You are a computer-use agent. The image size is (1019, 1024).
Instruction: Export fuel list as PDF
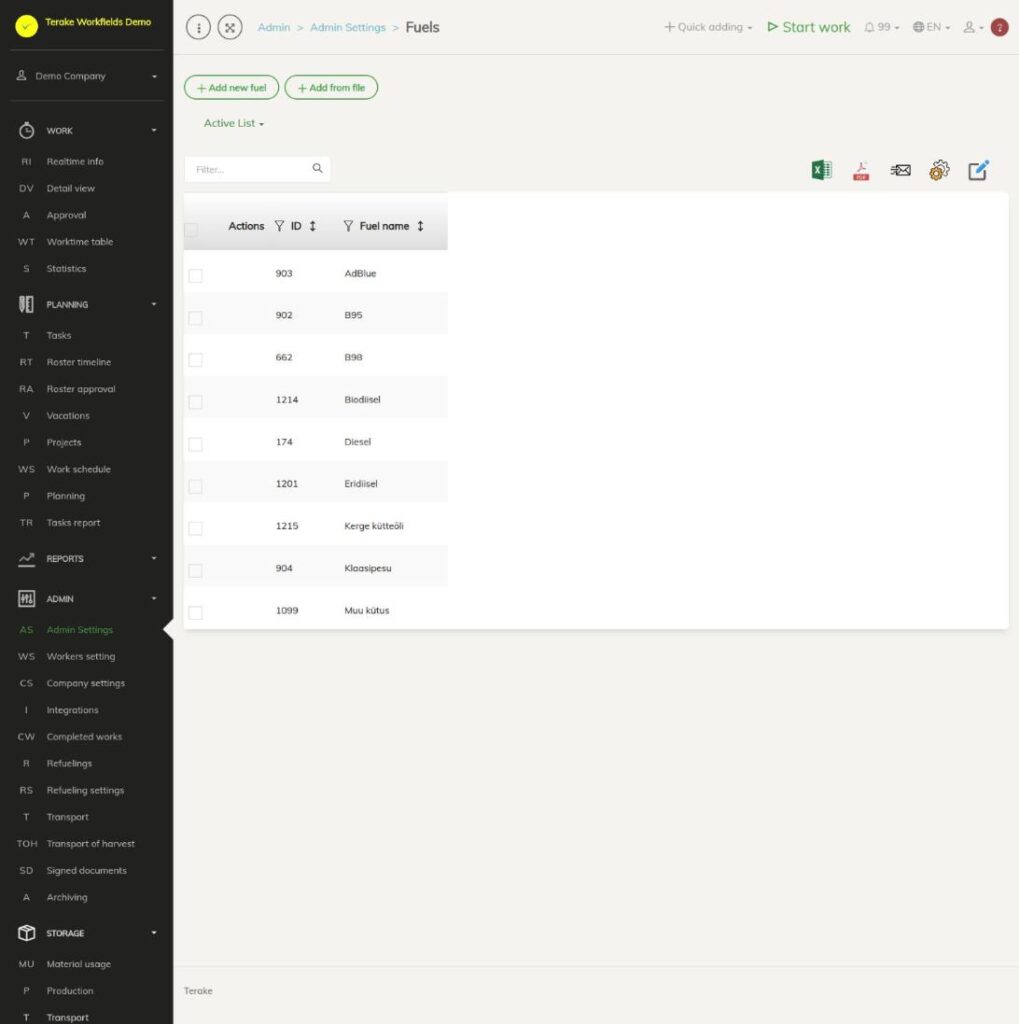pos(861,170)
